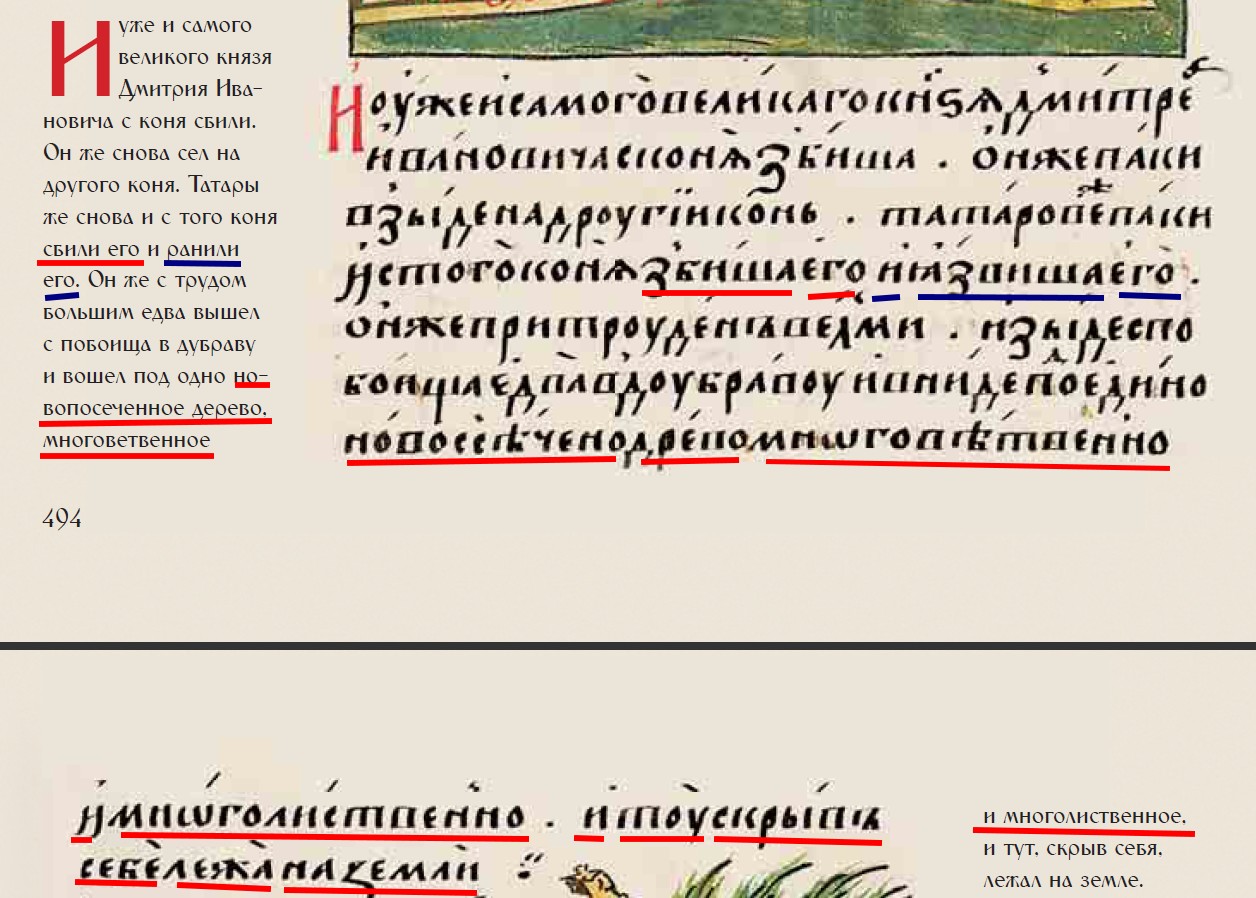This screenshot has height=898, width=1256.
Task: Select the word "многоветвенное"
Action: [127, 441]
